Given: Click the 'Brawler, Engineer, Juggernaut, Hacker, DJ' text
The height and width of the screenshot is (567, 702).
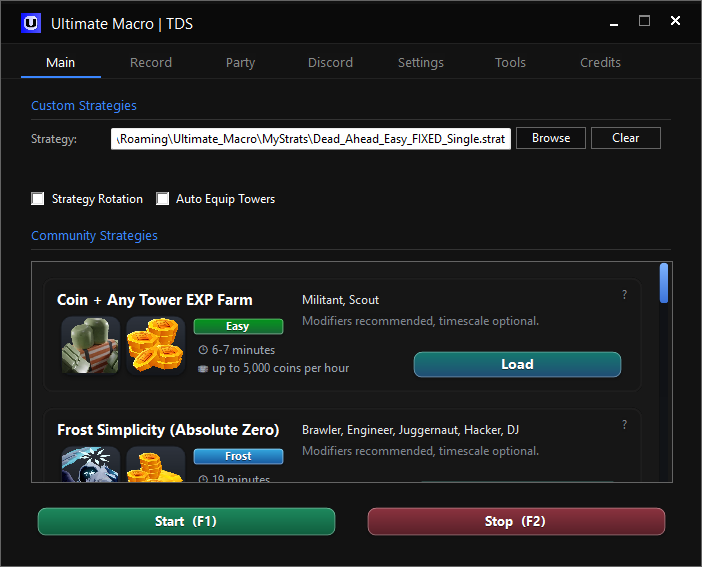Looking at the screenshot, I should click(411, 430).
